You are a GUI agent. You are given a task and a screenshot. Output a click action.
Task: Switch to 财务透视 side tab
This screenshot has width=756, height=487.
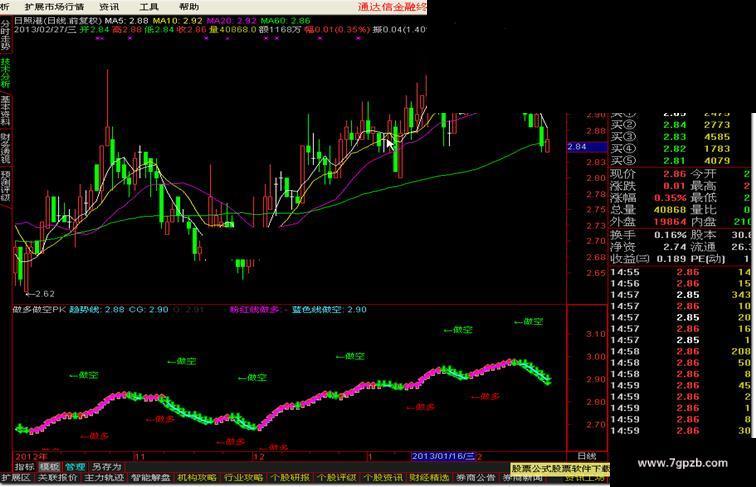pyautogui.click(x=5, y=148)
